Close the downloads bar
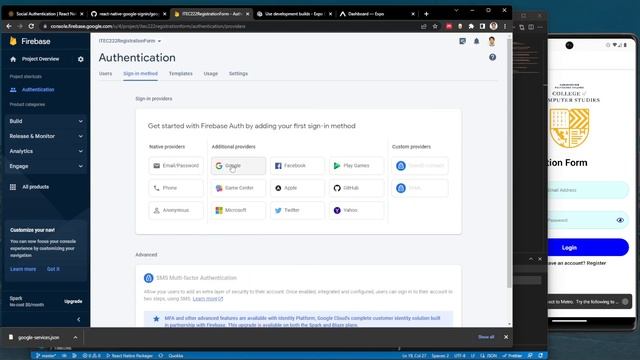Screen dimensions: 640x360 [x=506, y=337]
